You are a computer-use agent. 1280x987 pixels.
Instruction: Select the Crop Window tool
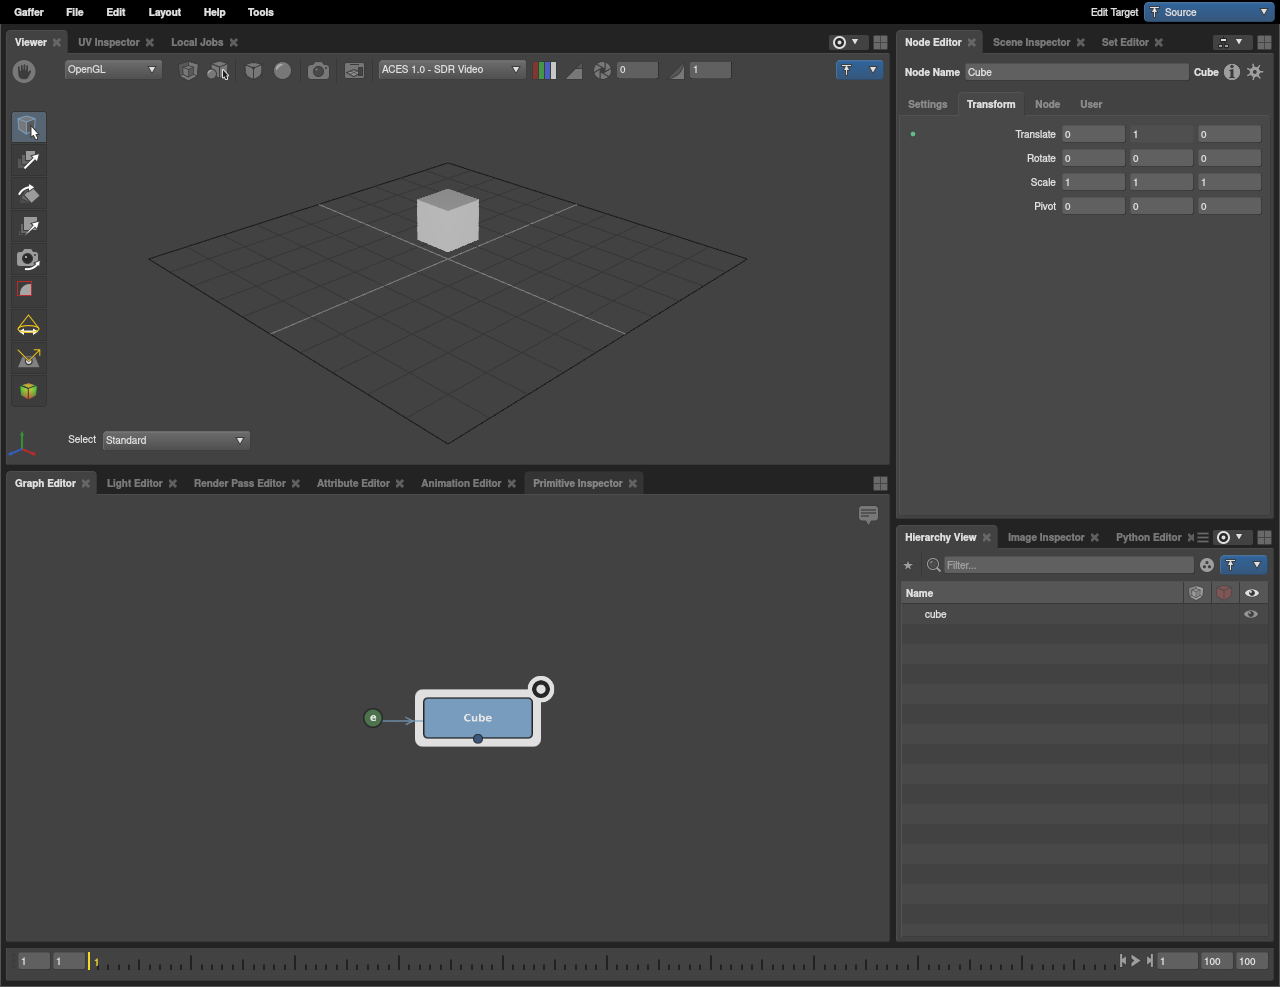point(28,291)
